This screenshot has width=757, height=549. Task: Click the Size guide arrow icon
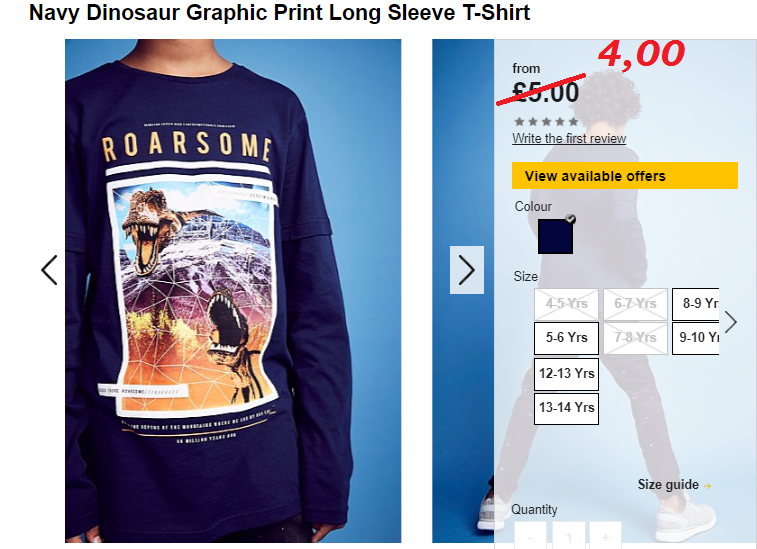click(707, 486)
